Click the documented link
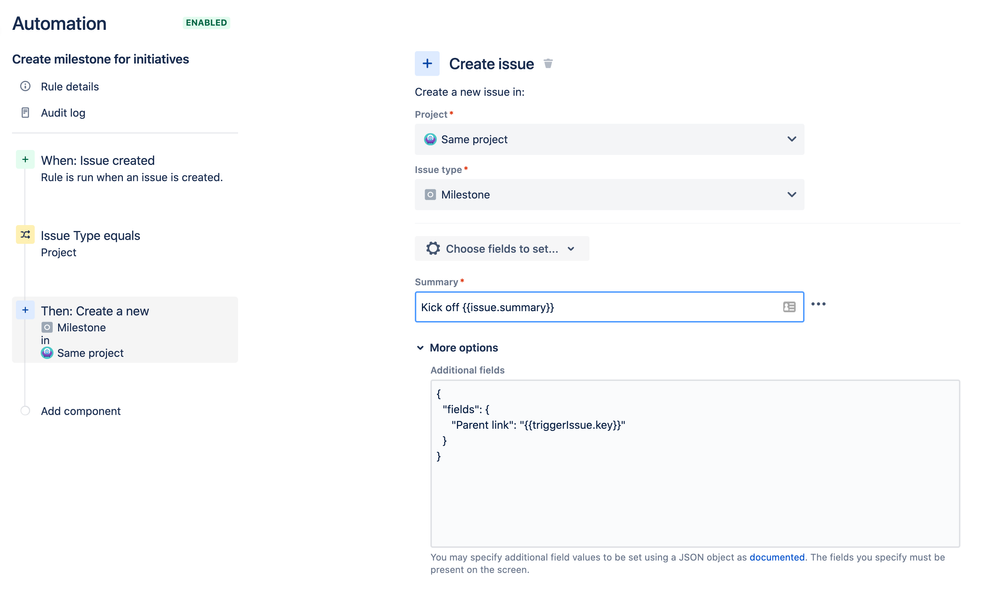The image size is (999, 589). click(777, 557)
